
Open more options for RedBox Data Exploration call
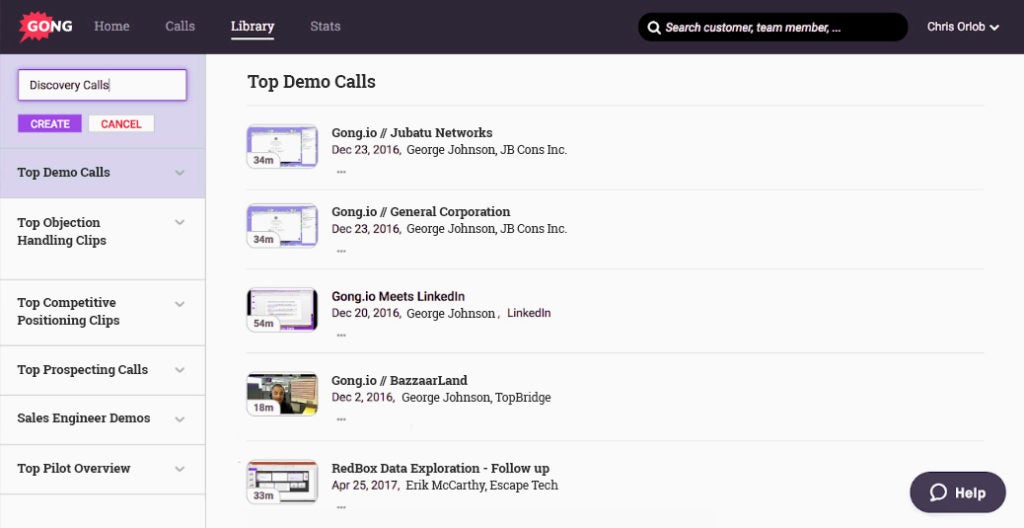[341, 507]
